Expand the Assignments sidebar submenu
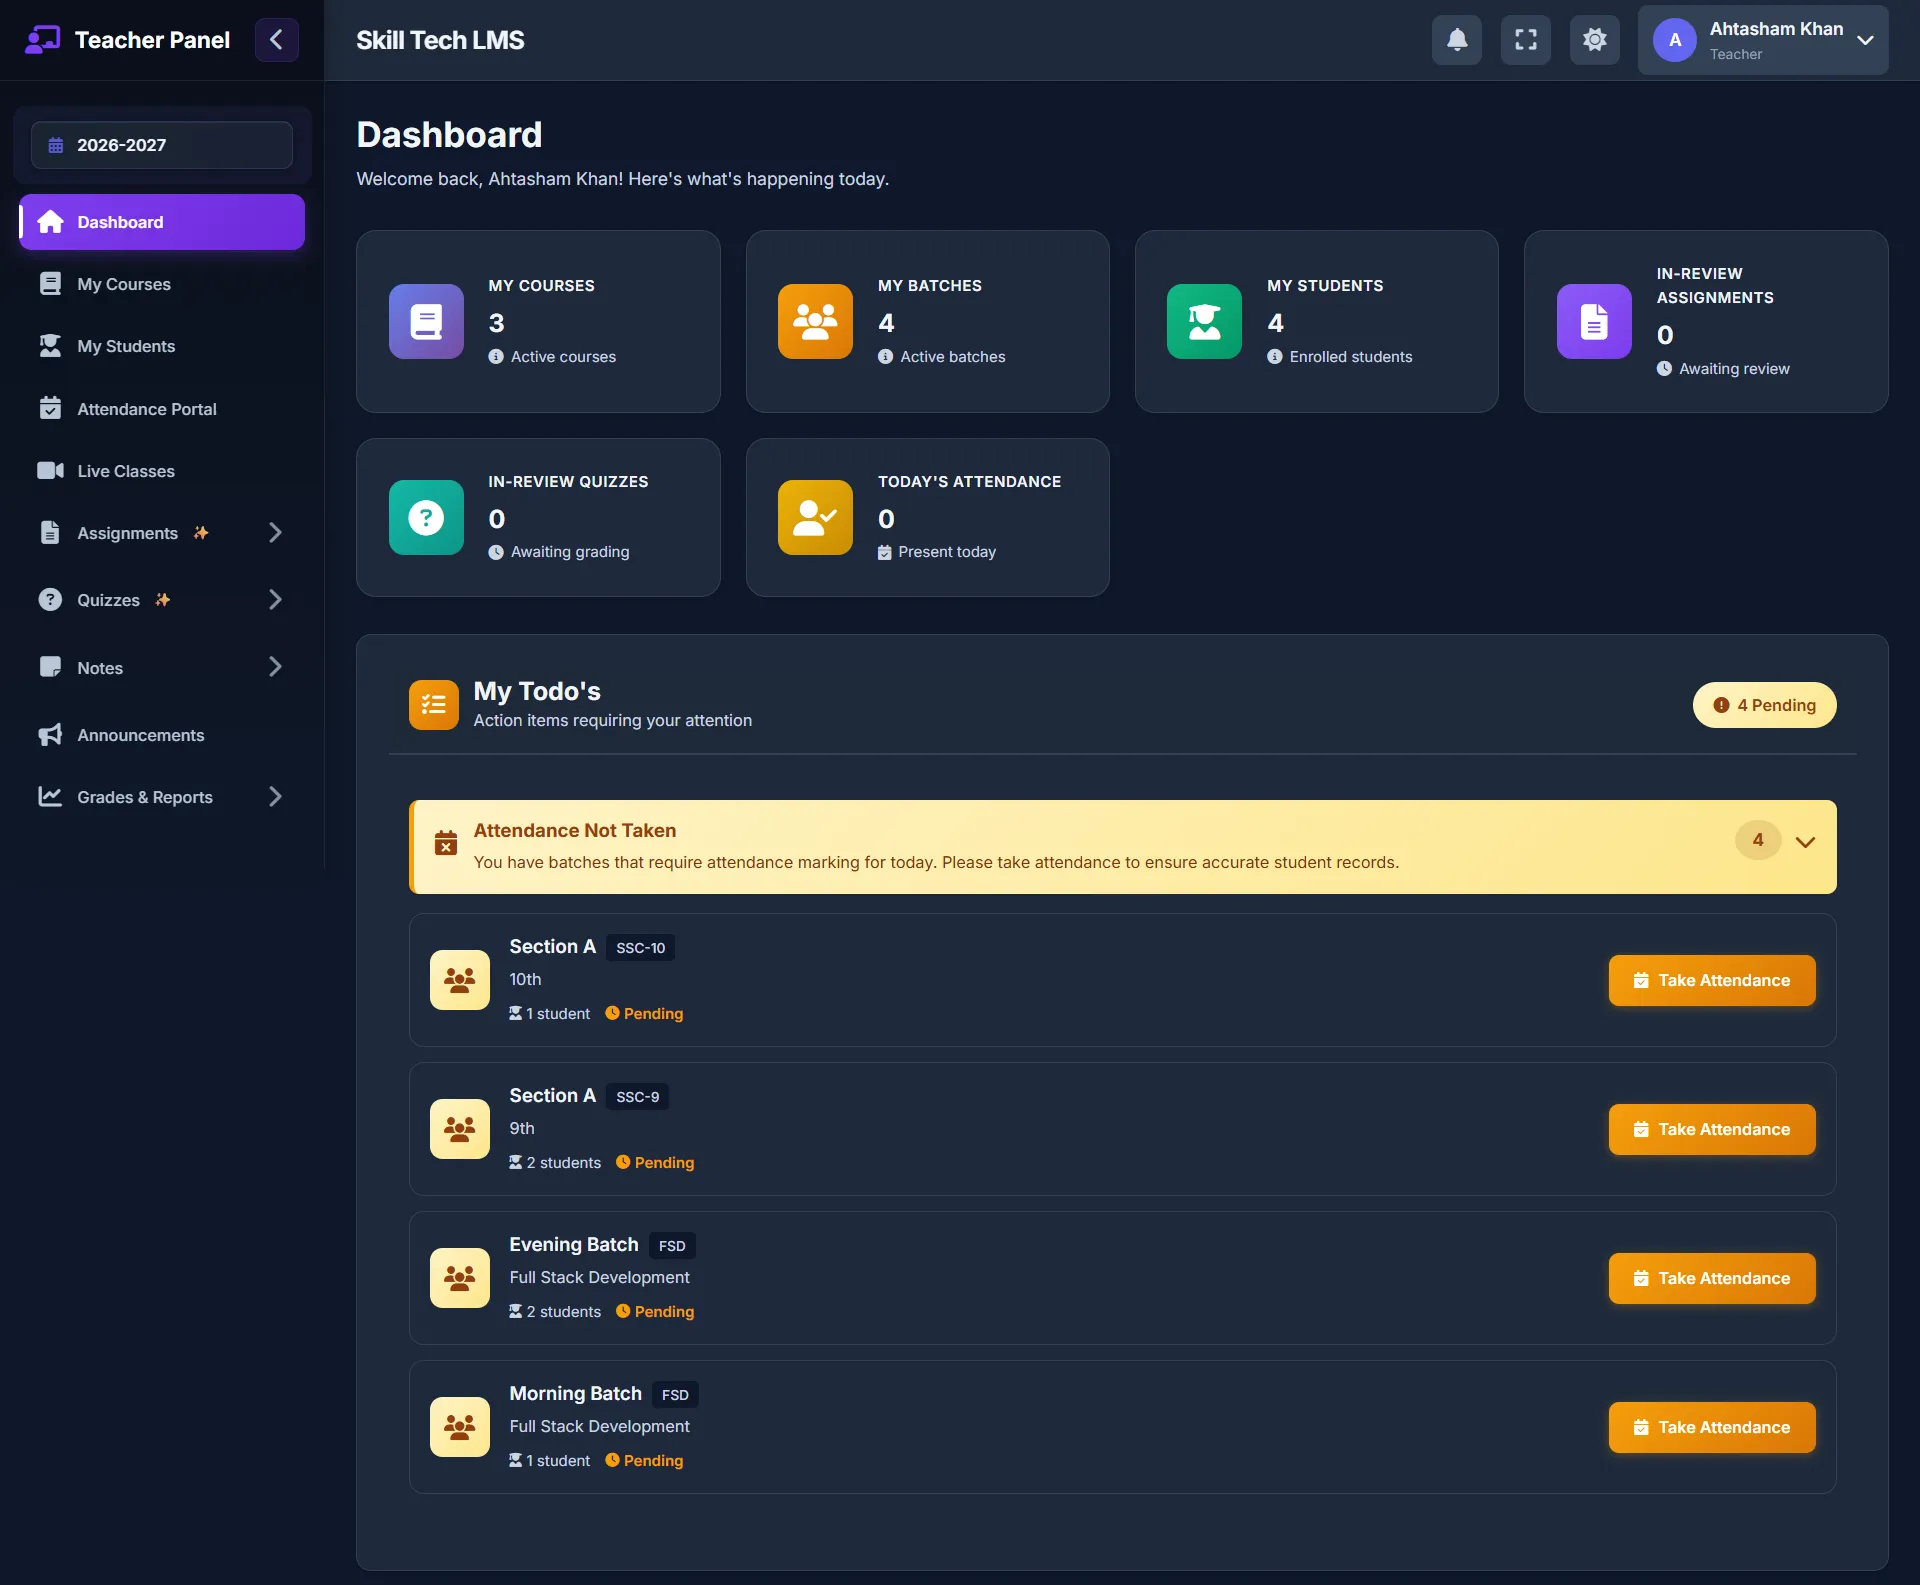The height and width of the screenshot is (1585, 1920). point(275,533)
